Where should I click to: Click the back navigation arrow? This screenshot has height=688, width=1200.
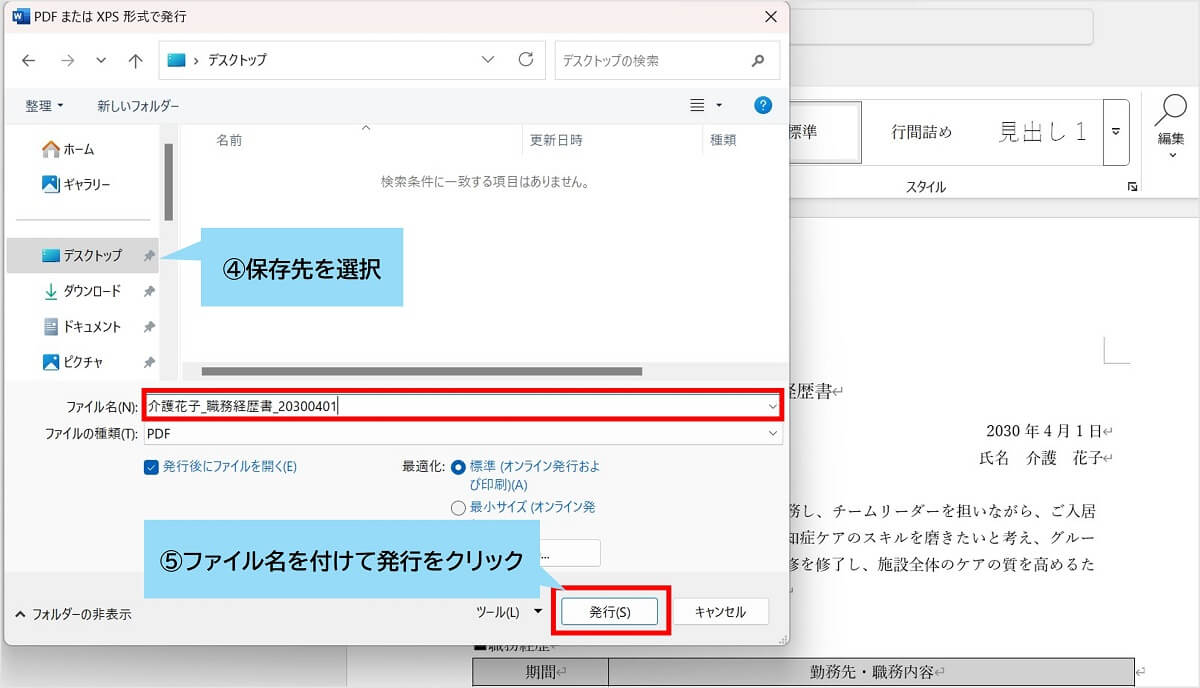tap(28, 61)
